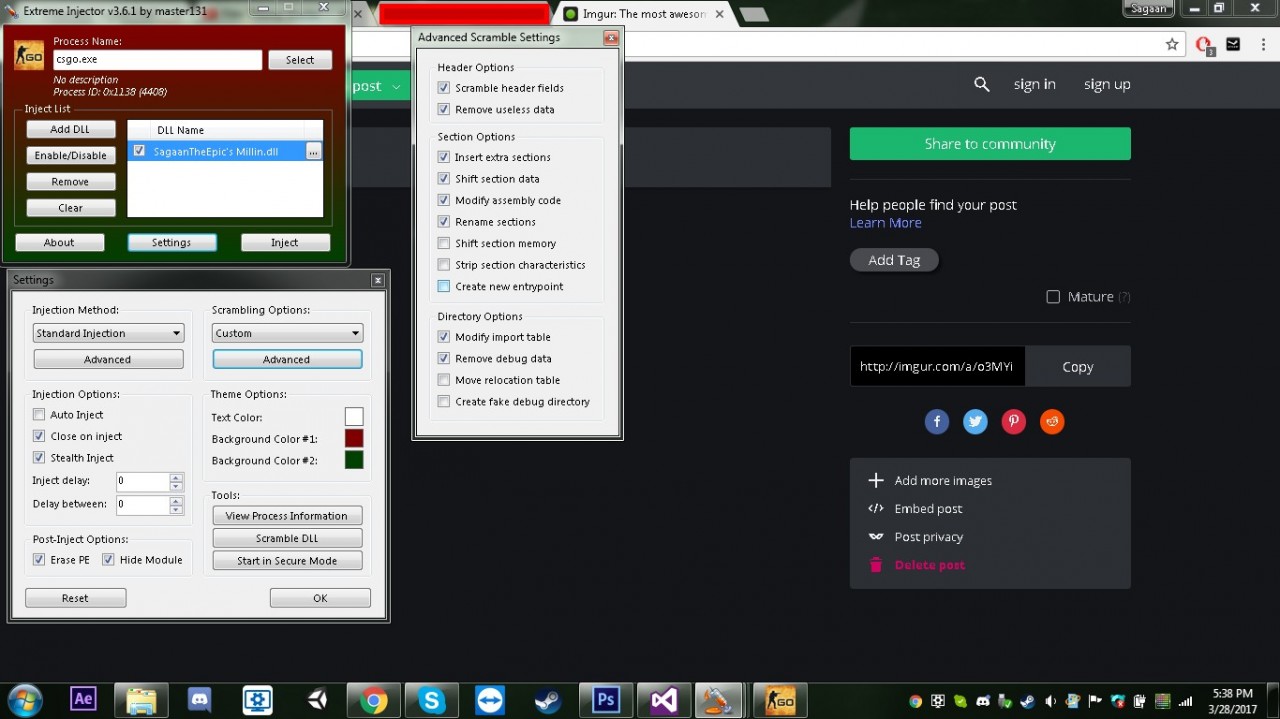Open Photoshop from the taskbar

pyautogui.click(x=605, y=700)
